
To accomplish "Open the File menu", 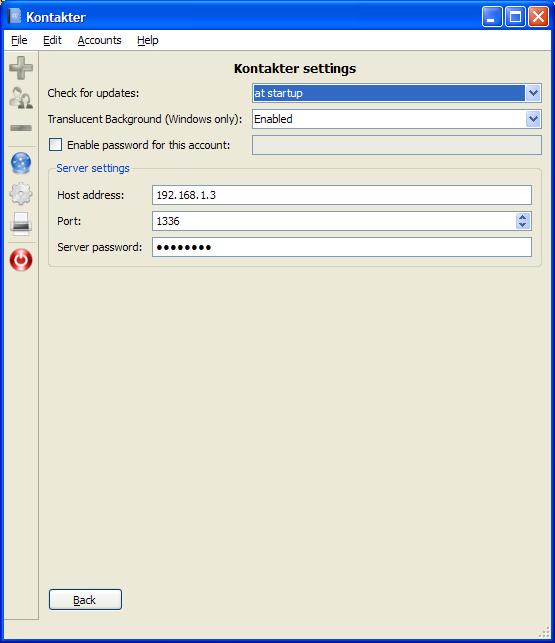I will pos(19,40).
